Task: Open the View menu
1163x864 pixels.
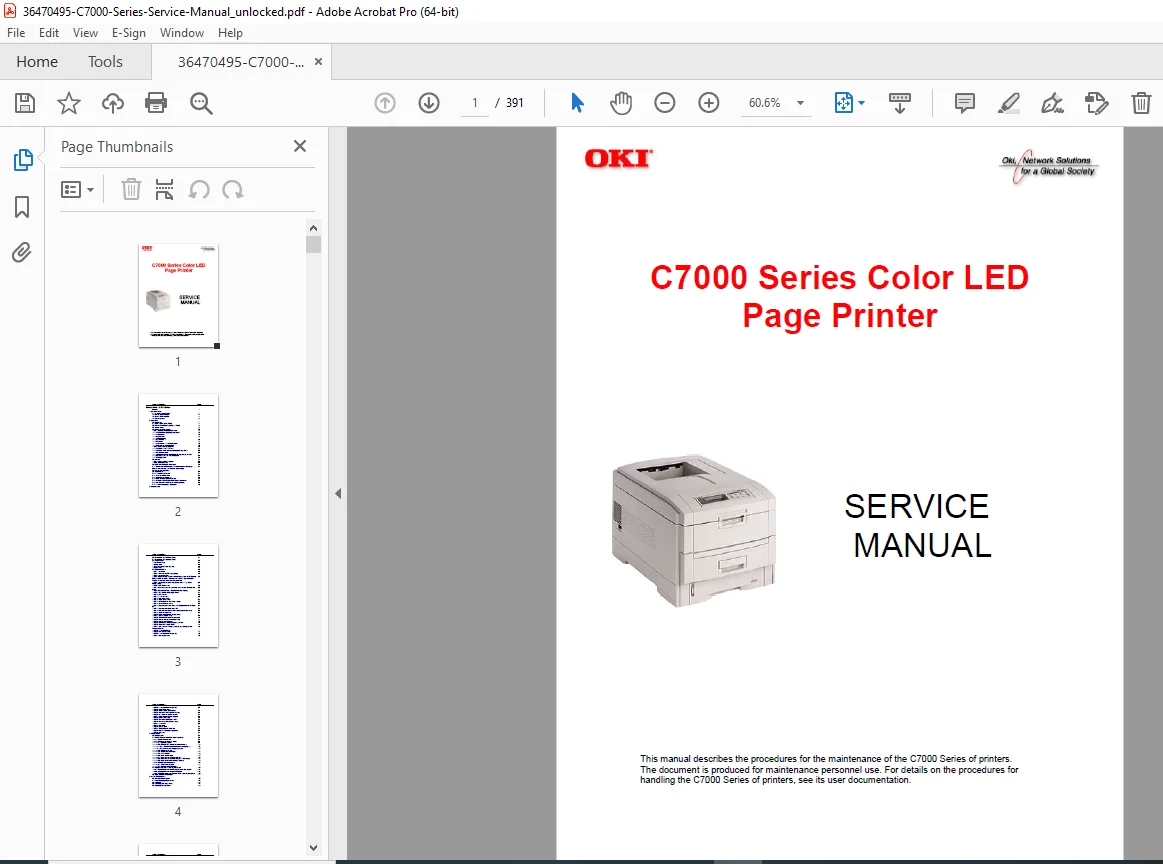Action: click(x=85, y=33)
